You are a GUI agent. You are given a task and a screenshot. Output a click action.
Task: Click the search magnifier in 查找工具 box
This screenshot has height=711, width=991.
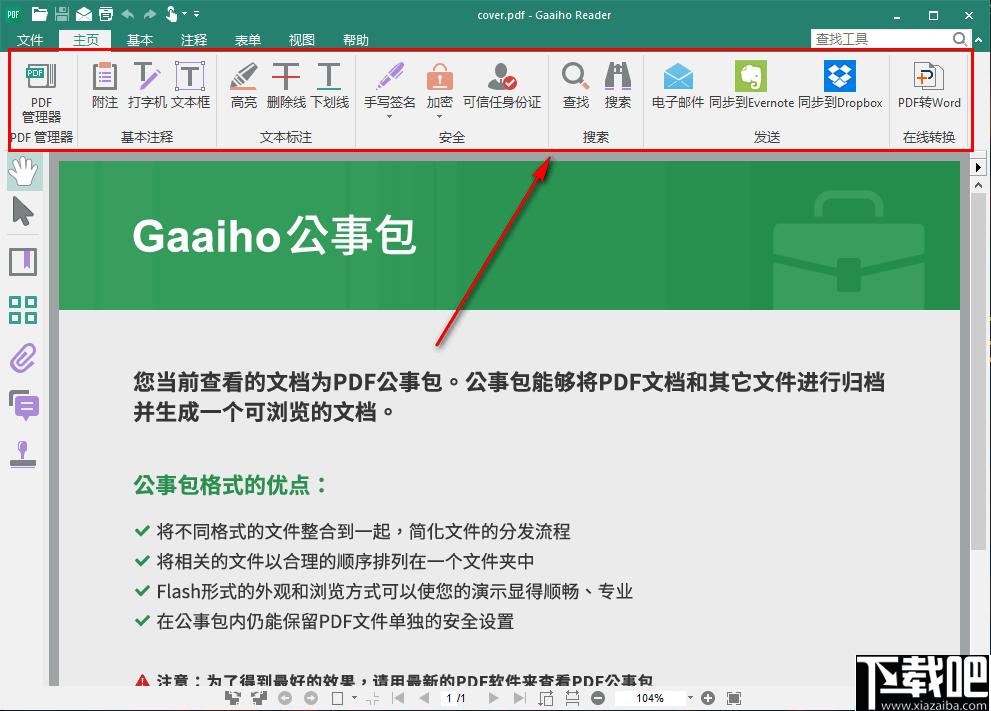click(960, 39)
